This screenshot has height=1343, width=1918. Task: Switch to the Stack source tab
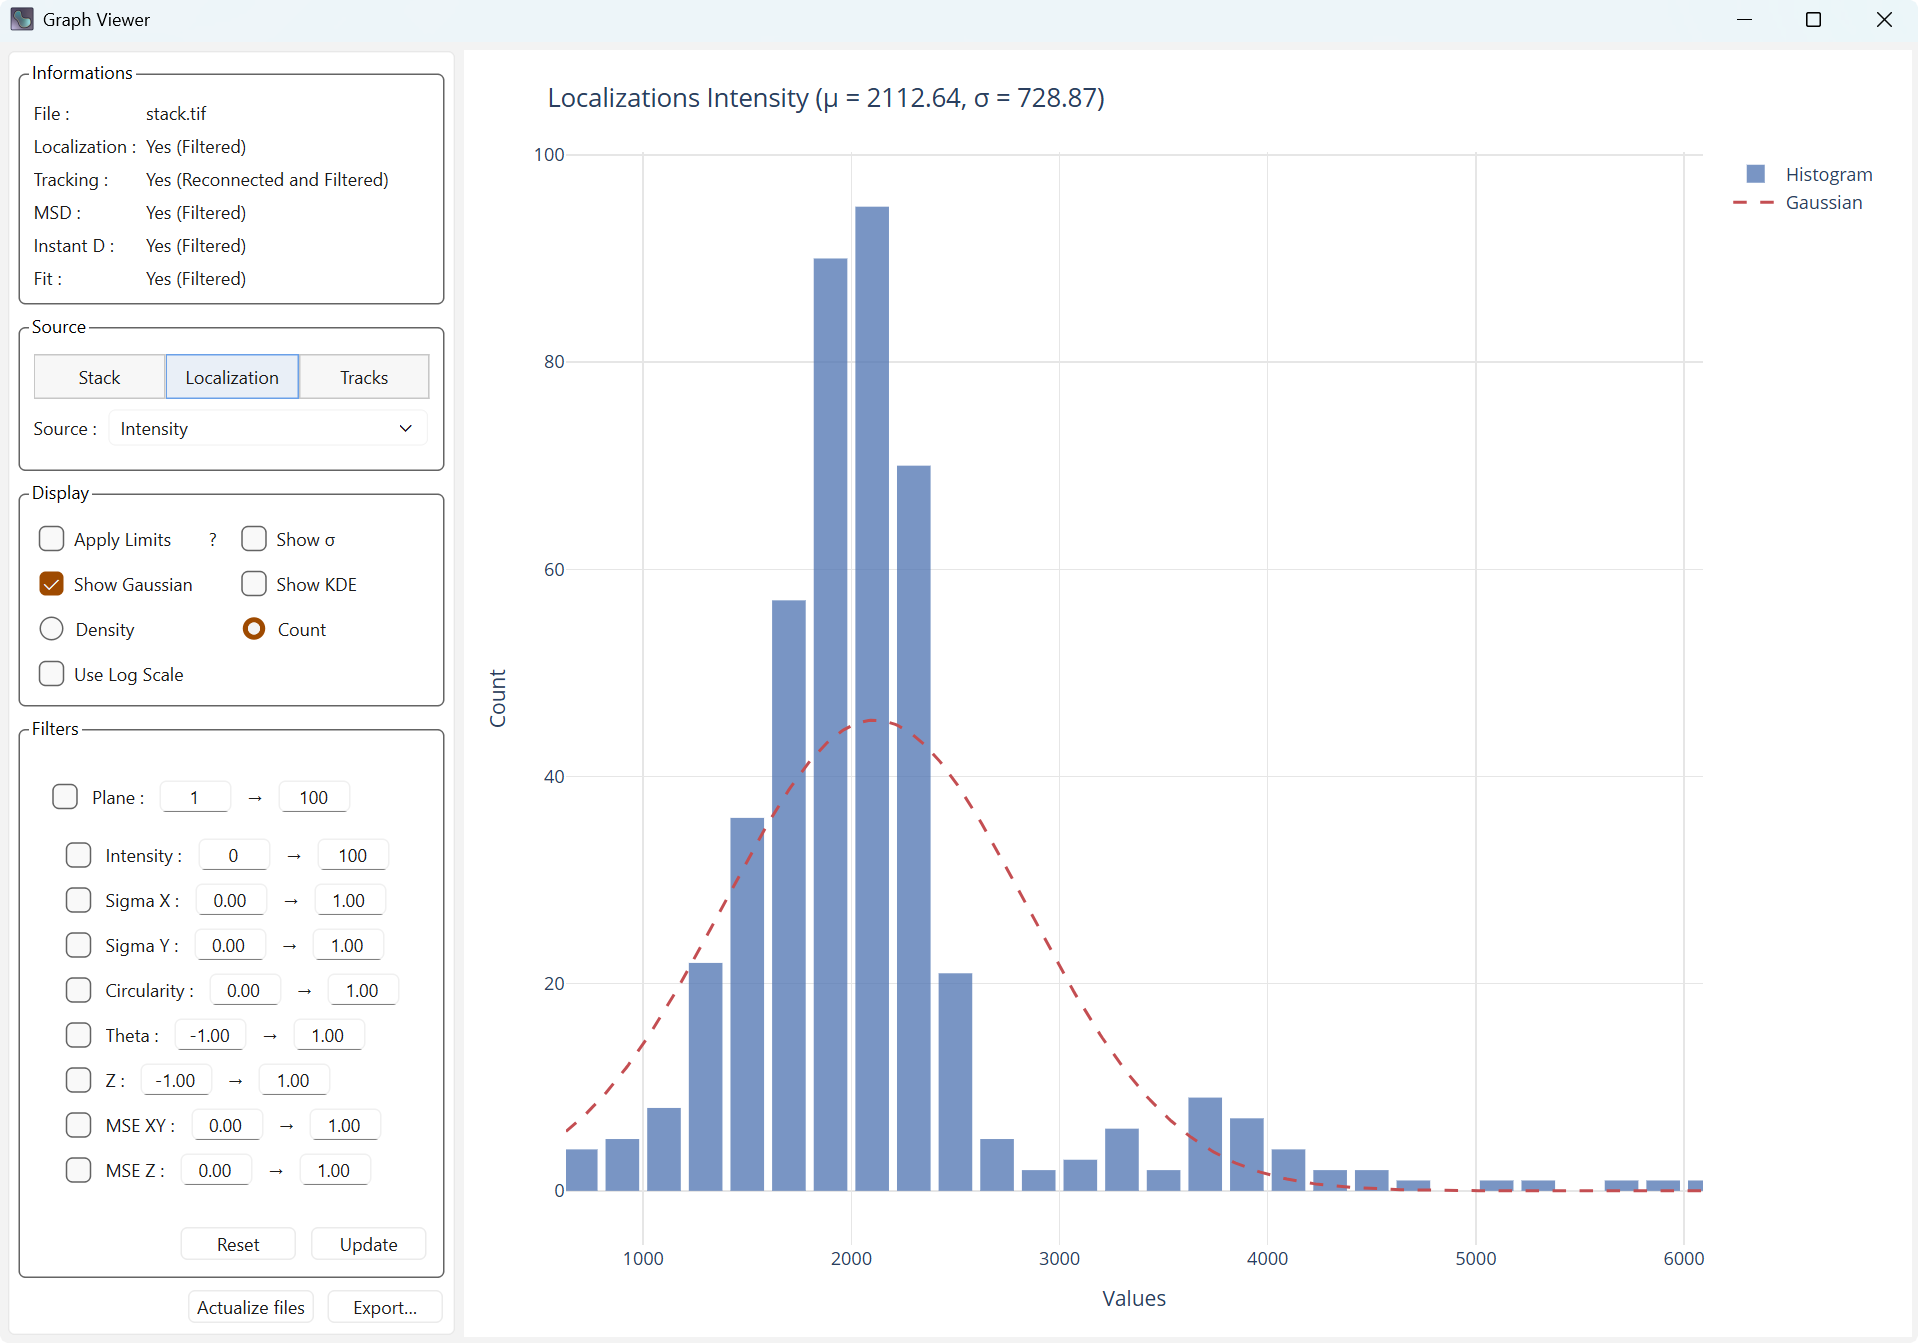[x=98, y=377]
